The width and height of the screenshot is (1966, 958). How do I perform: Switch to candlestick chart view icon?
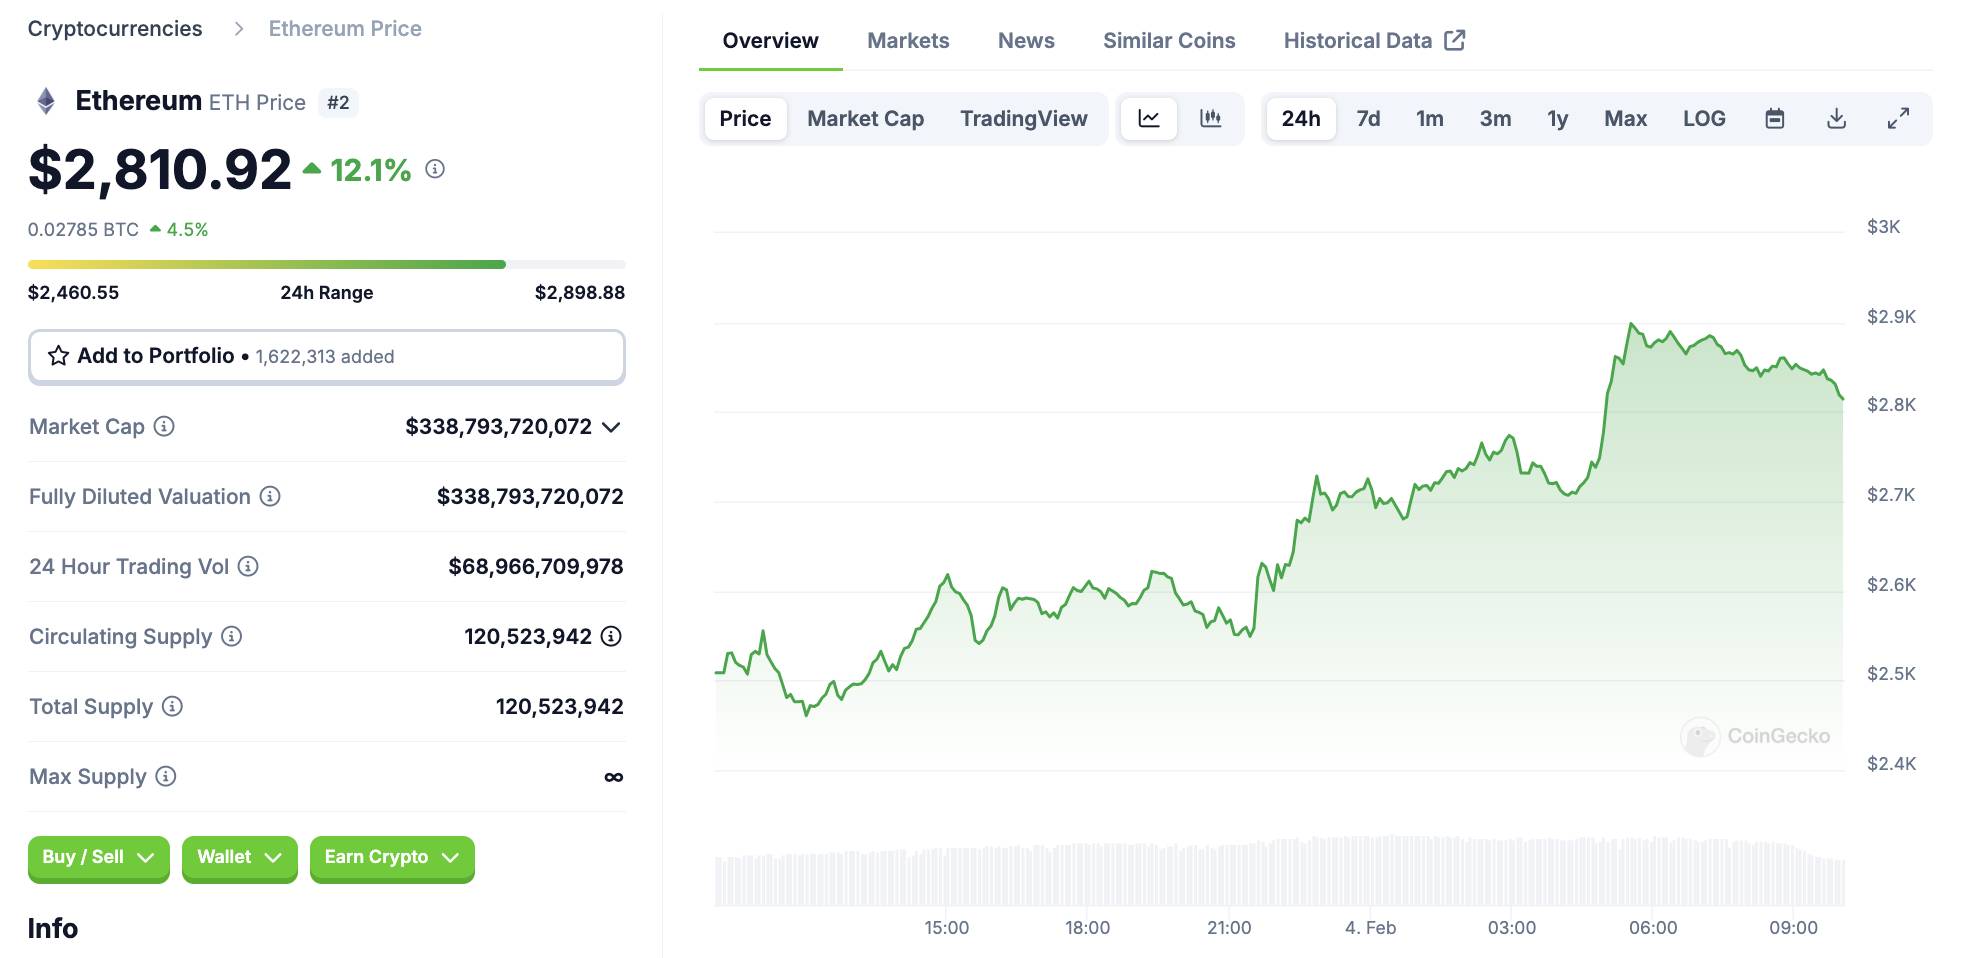(1211, 119)
